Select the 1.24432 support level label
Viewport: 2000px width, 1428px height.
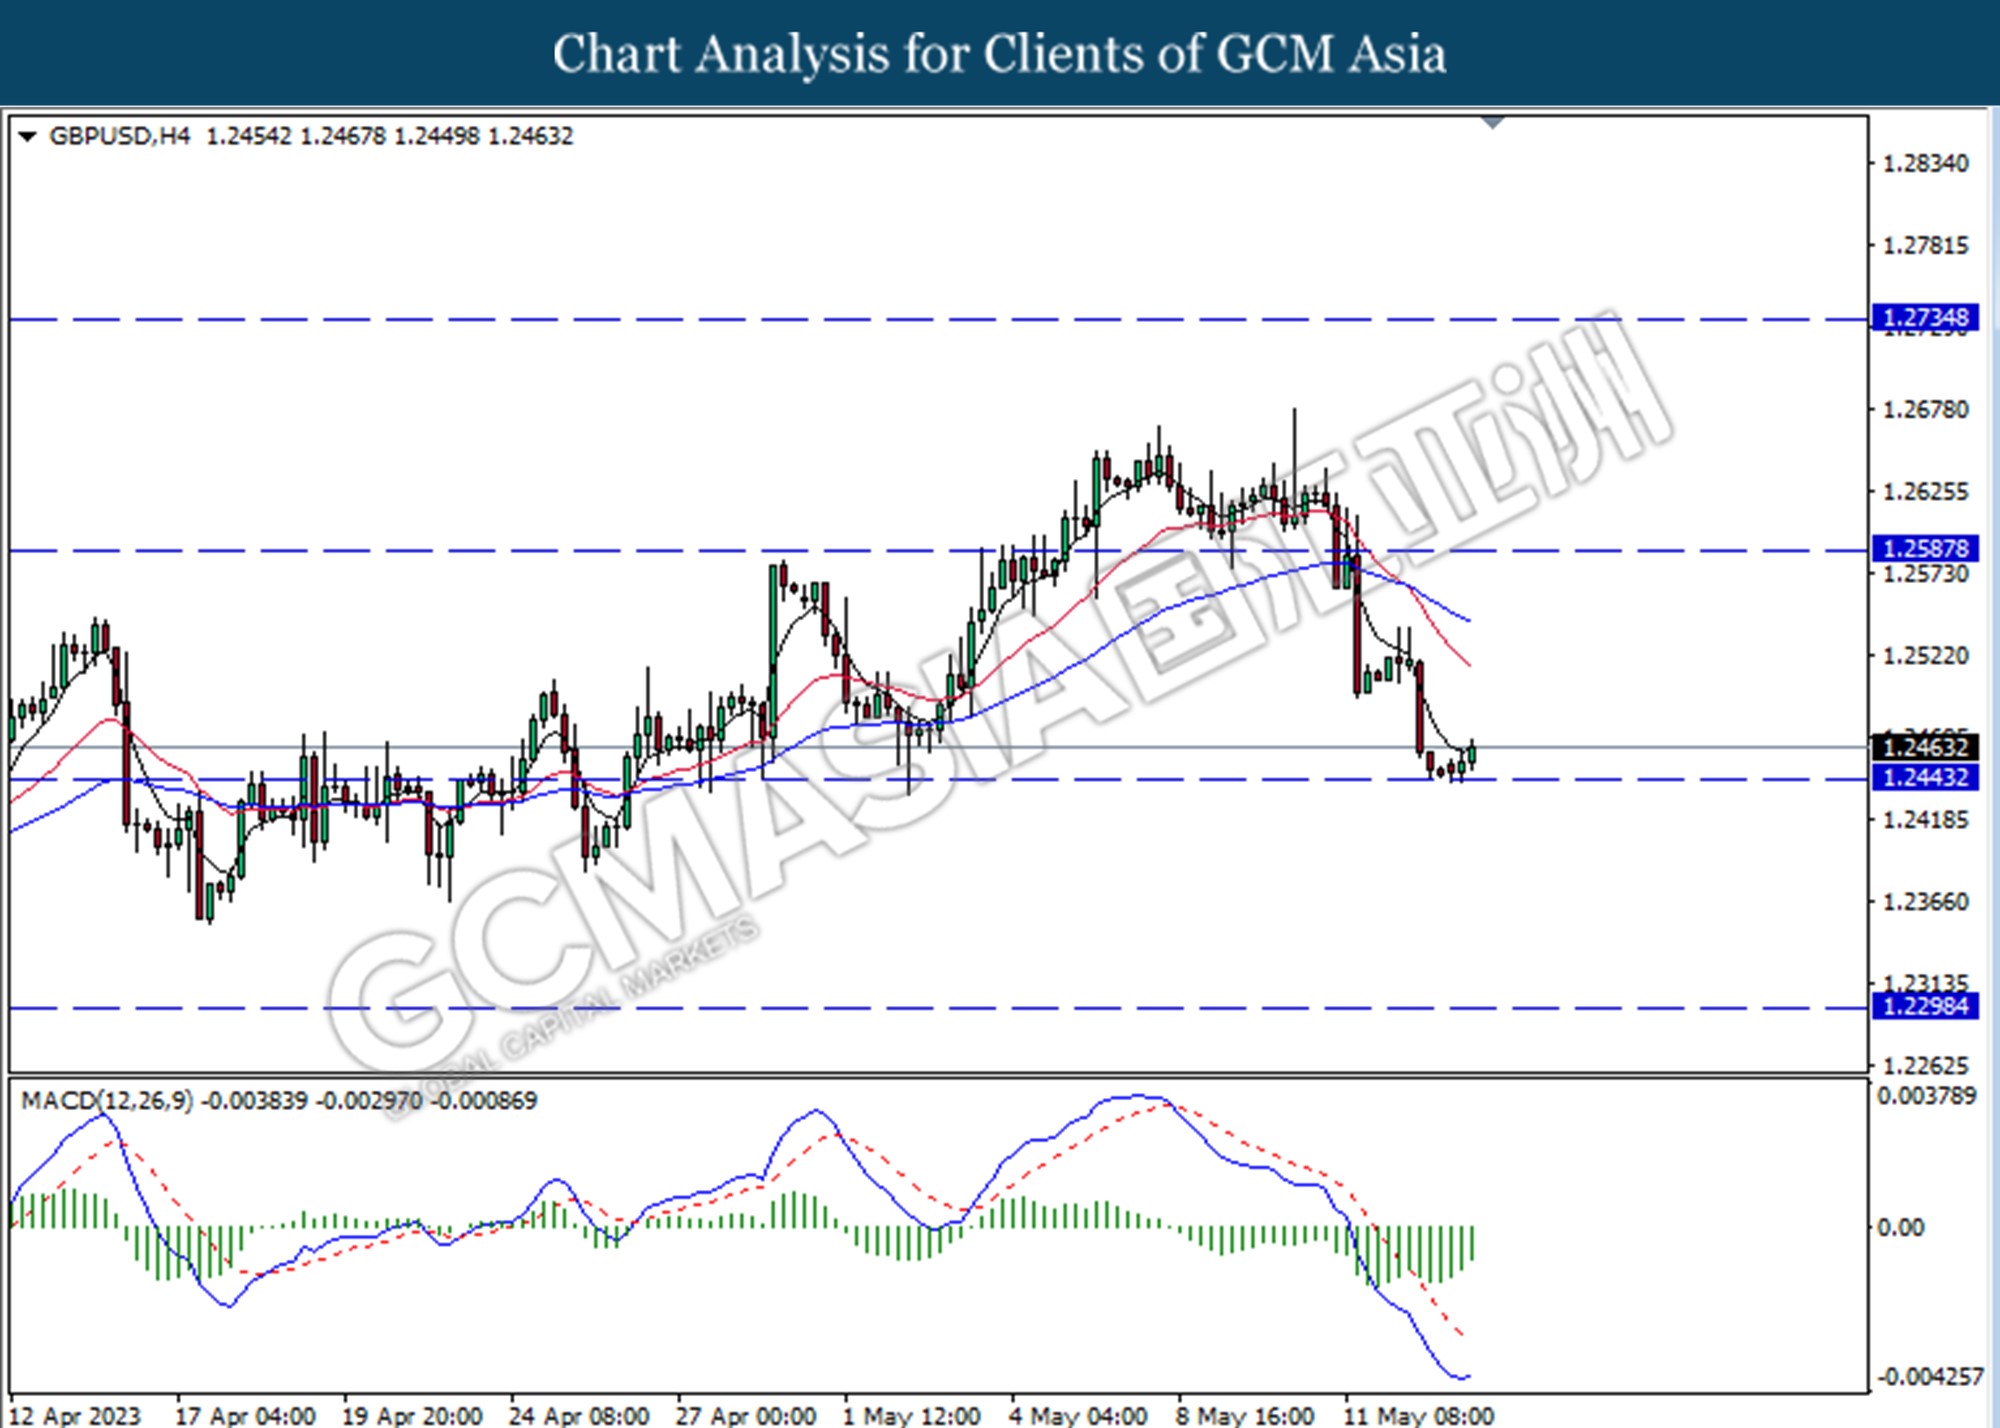coord(1924,777)
